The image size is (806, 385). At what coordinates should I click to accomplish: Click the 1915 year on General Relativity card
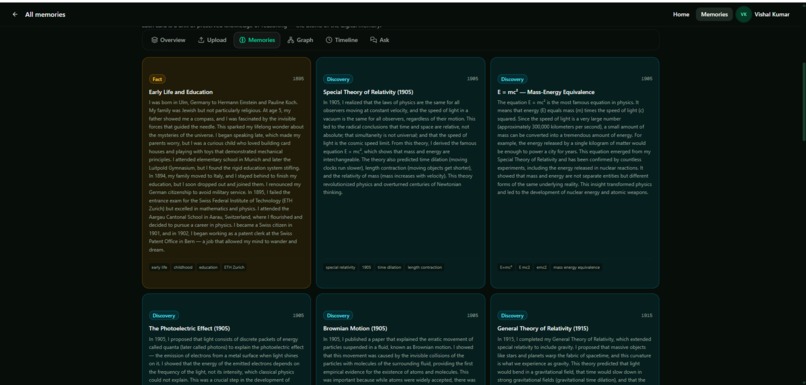(x=647, y=316)
